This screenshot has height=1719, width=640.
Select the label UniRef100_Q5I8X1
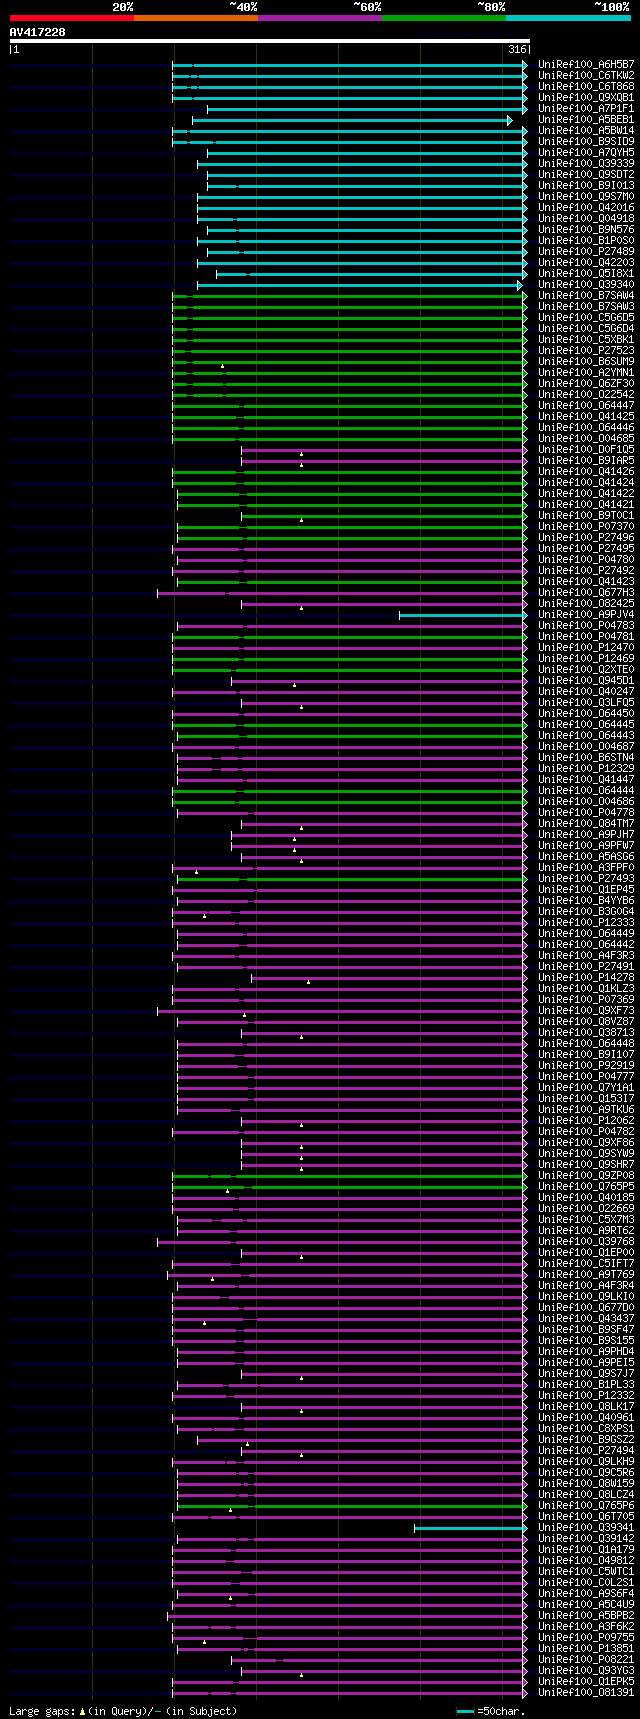(586, 273)
